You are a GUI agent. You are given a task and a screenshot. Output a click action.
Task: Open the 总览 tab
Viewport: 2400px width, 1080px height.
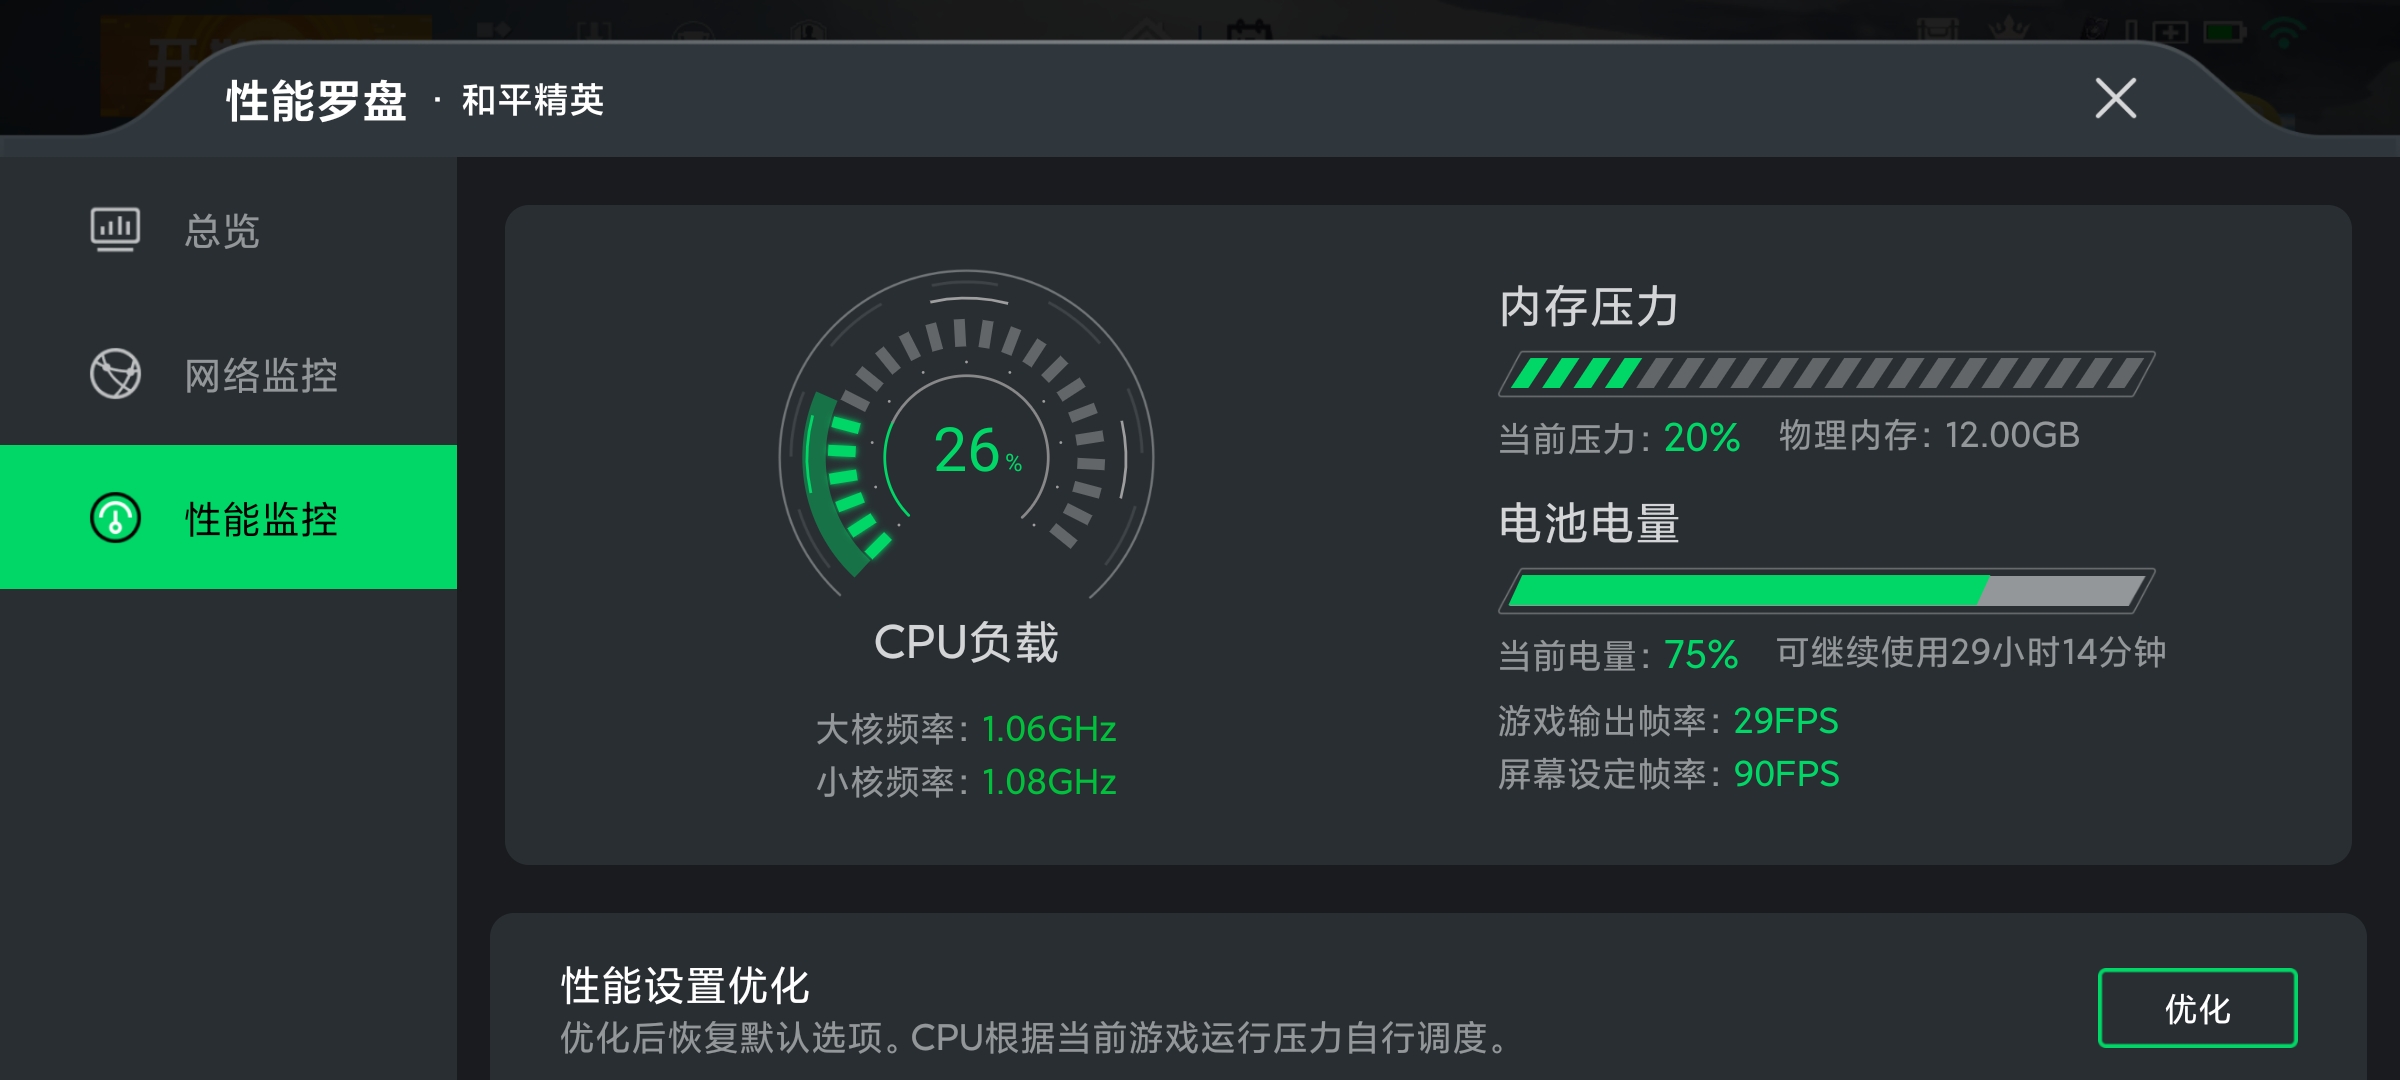point(222,230)
